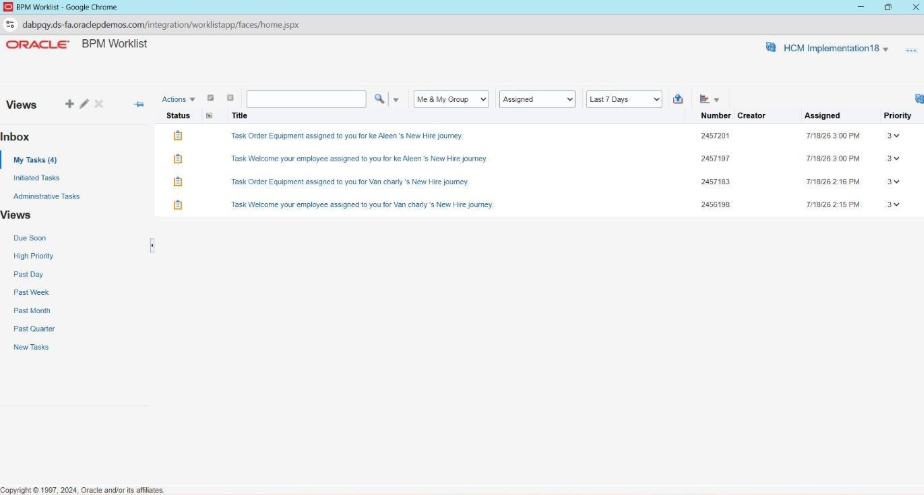Image resolution: width=924 pixels, height=495 pixels.
Task: Sort by the Number column header
Action: point(715,116)
